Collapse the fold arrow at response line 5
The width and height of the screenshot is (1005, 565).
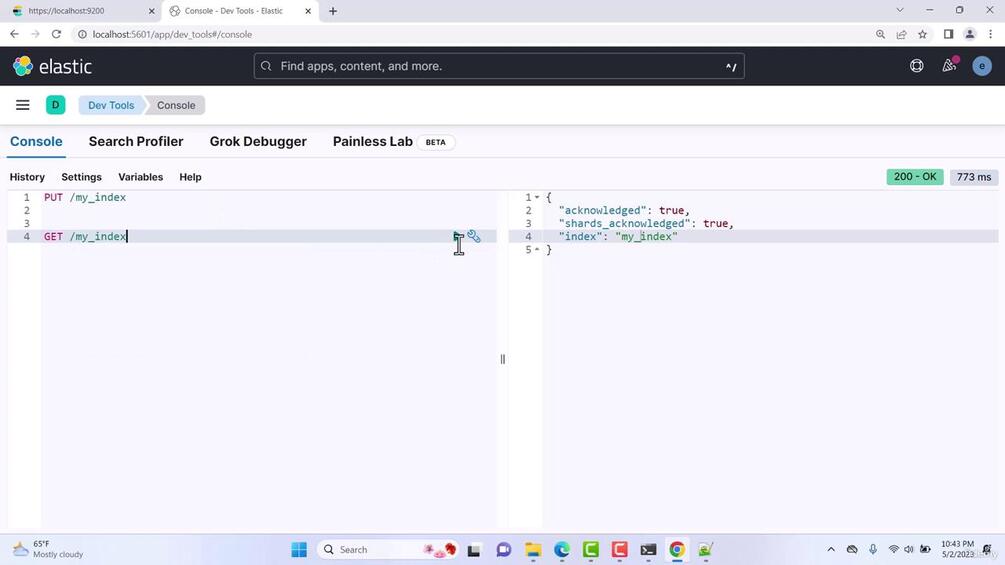click(537, 250)
